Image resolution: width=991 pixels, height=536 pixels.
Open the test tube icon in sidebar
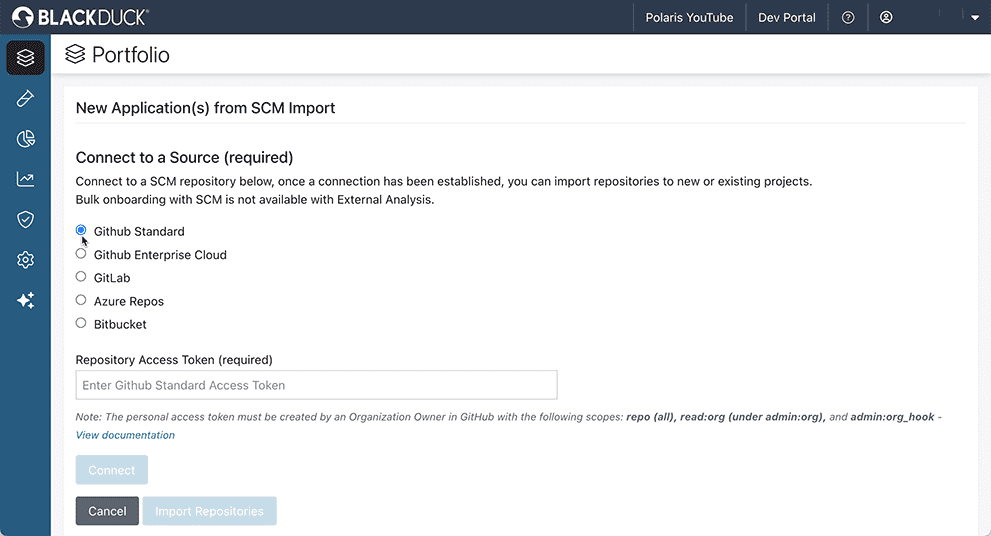[25, 98]
